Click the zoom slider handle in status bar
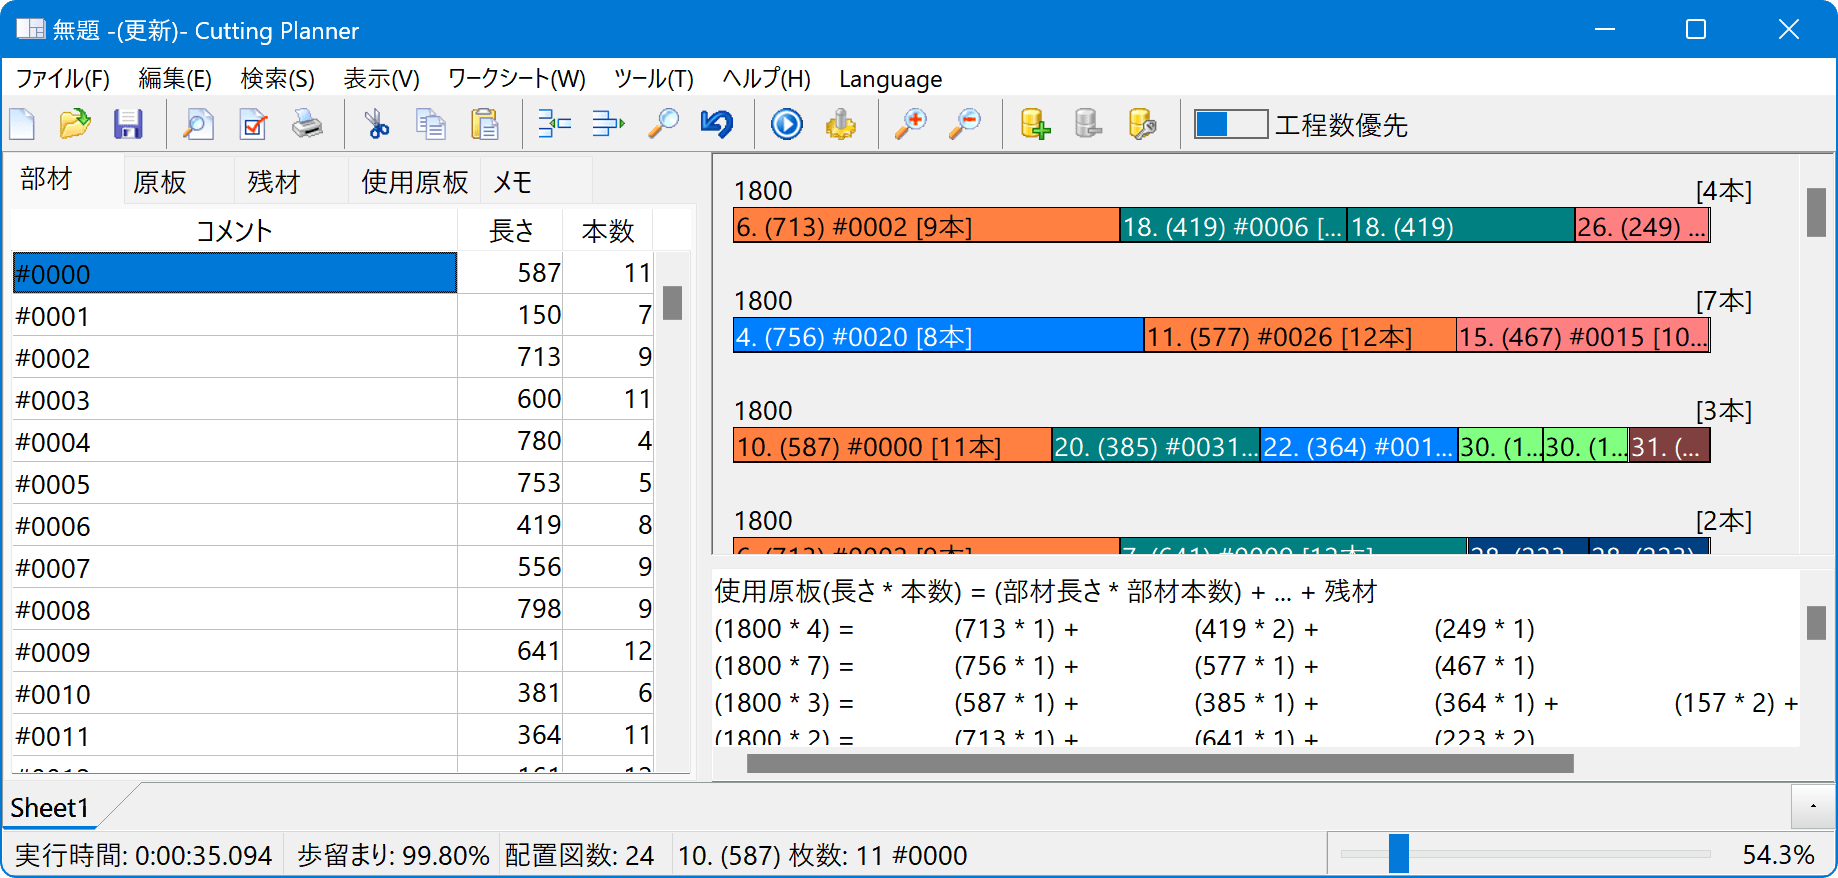Viewport: 1838px width, 878px height. (1399, 854)
